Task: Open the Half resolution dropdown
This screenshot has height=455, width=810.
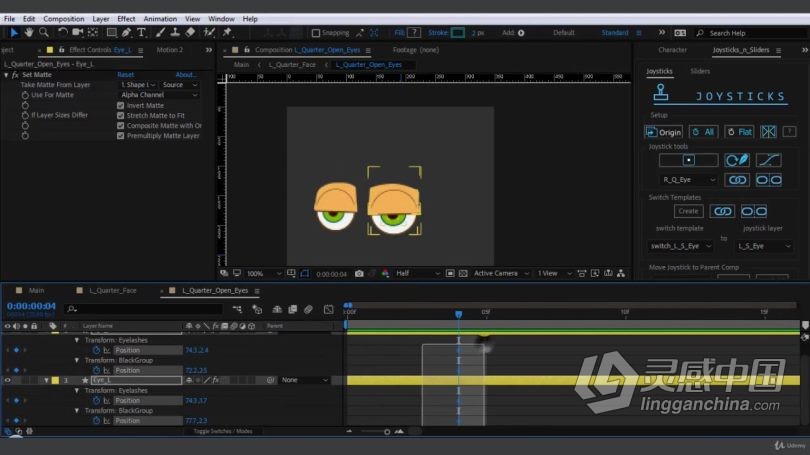Action: tap(417, 273)
